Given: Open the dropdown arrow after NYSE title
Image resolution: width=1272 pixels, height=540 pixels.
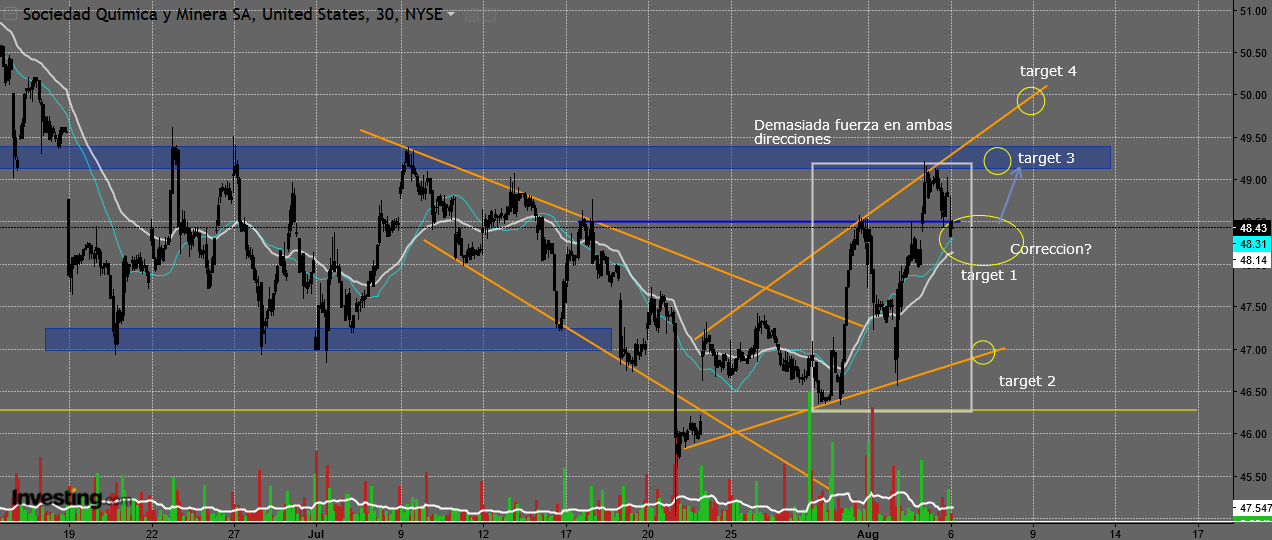Looking at the screenshot, I should tap(451, 15).
